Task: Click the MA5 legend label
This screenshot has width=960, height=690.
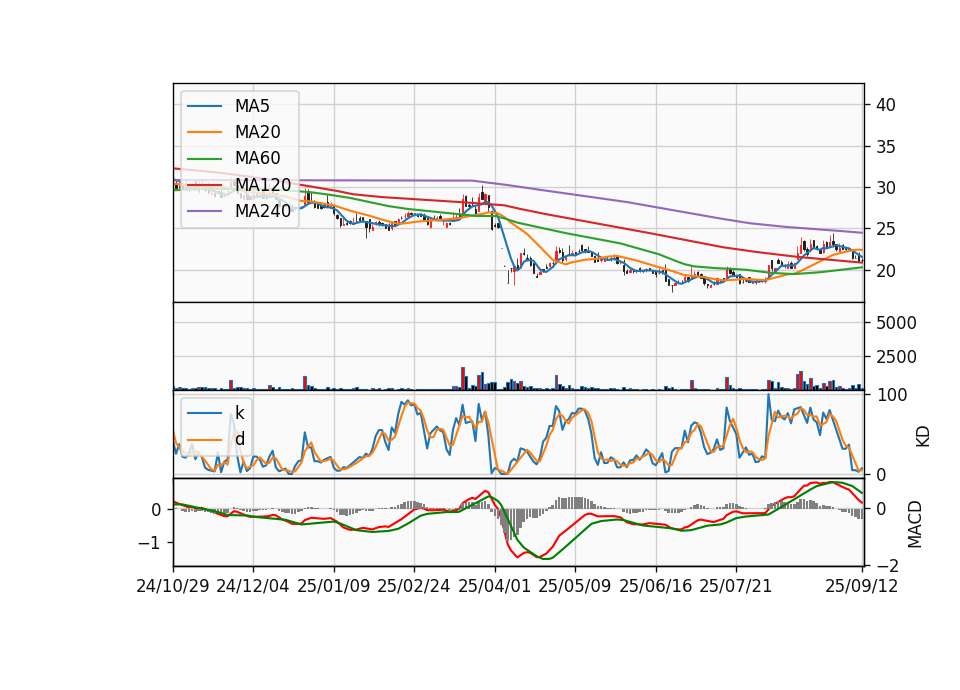Action: (252, 106)
